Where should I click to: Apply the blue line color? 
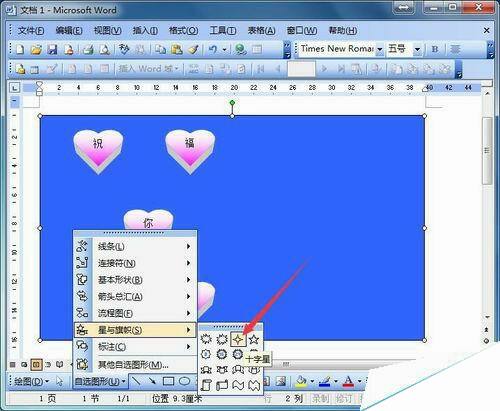[x=325, y=381]
